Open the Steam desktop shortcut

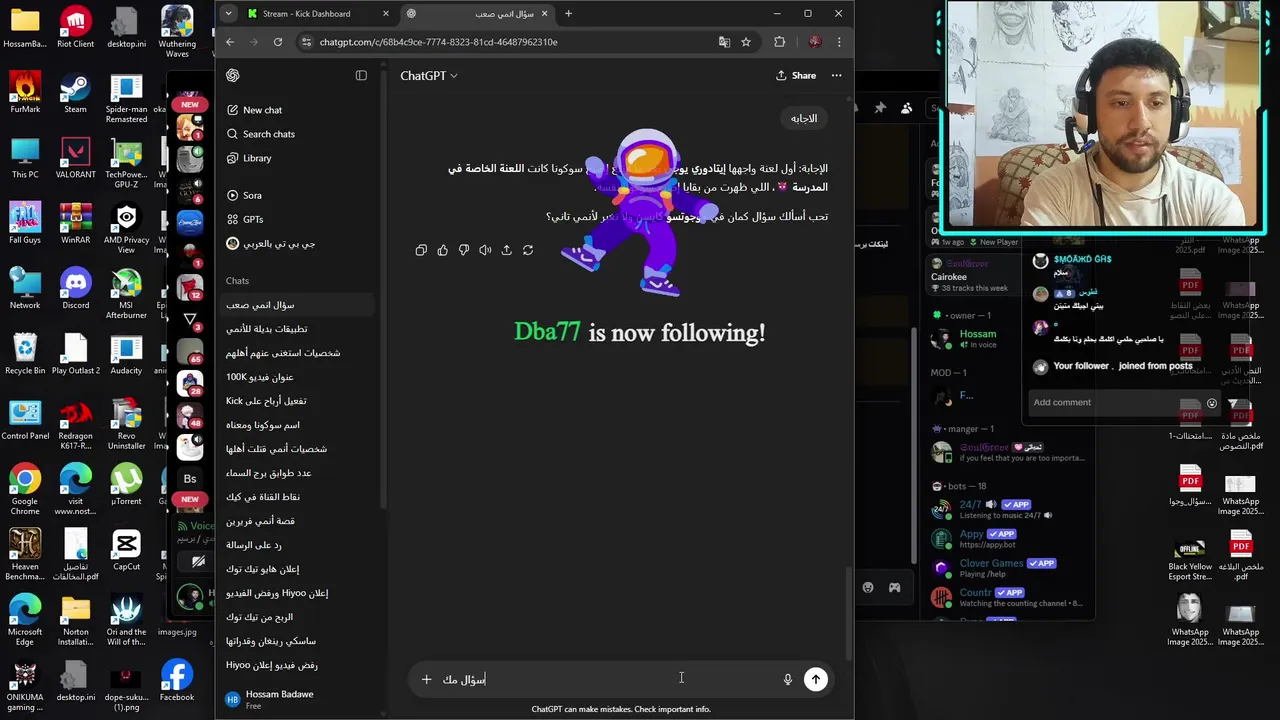coord(75,92)
